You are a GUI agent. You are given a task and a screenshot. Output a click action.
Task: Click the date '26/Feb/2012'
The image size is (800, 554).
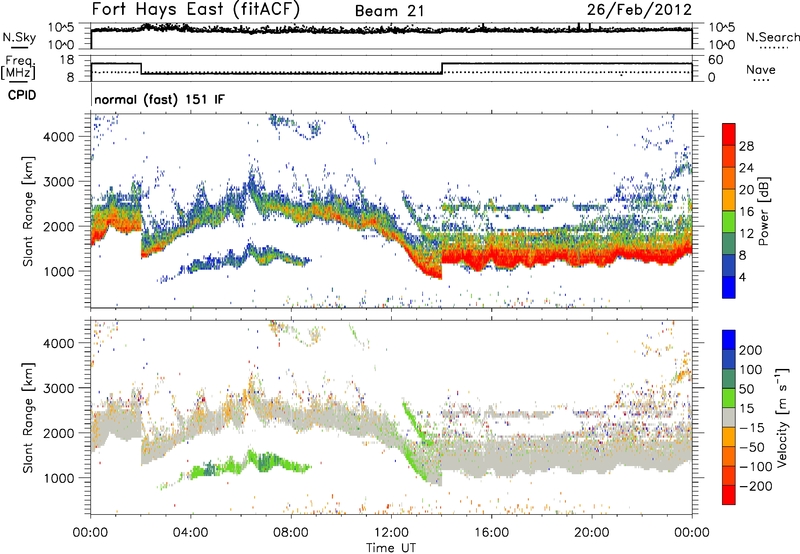[639, 10]
